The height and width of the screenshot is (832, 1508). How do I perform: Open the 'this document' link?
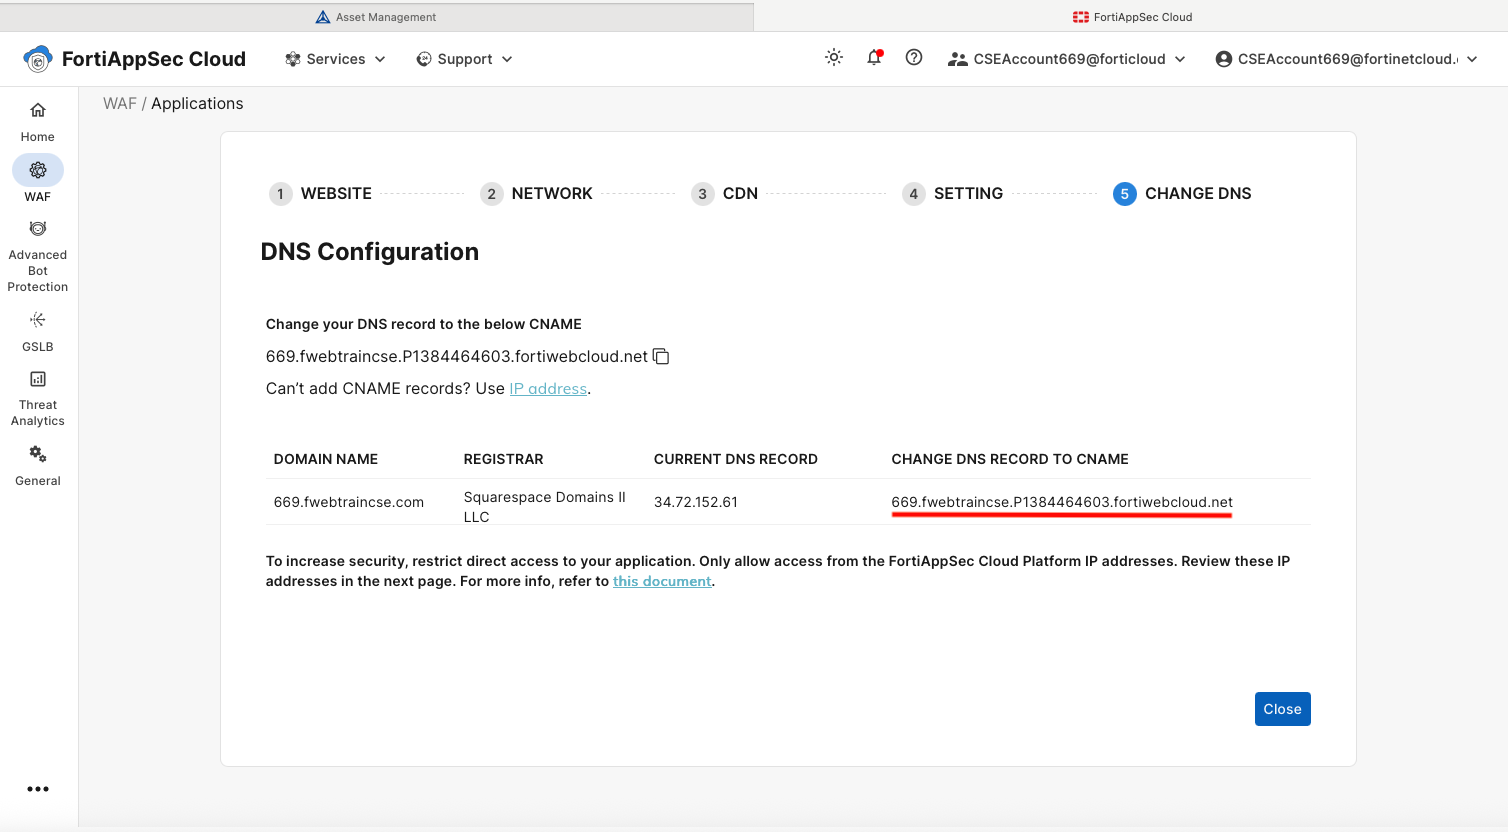pyautogui.click(x=662, y=581)
